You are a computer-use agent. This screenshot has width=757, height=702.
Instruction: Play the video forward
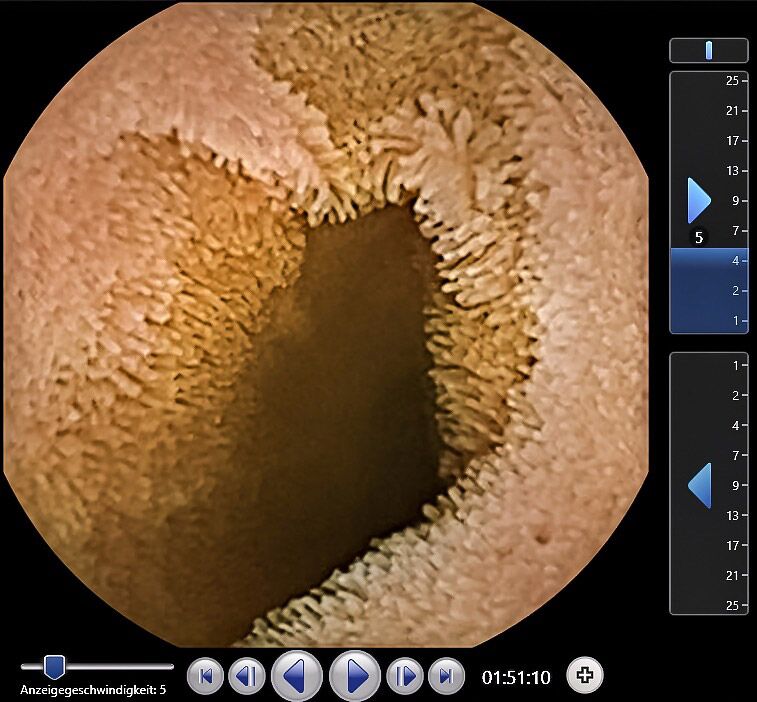[x=355, y=677]
